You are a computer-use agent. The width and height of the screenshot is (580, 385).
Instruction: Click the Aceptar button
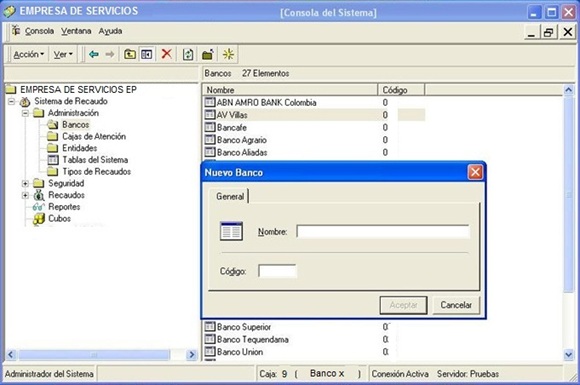(403, 305)
